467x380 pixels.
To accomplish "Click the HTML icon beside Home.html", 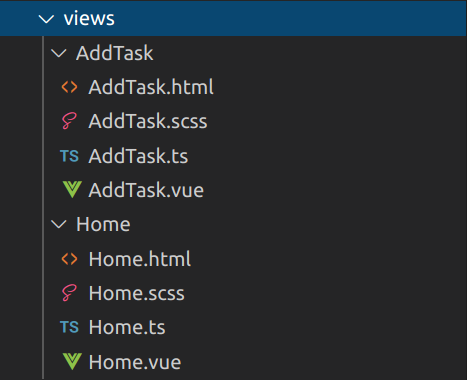I will point(69,259).
